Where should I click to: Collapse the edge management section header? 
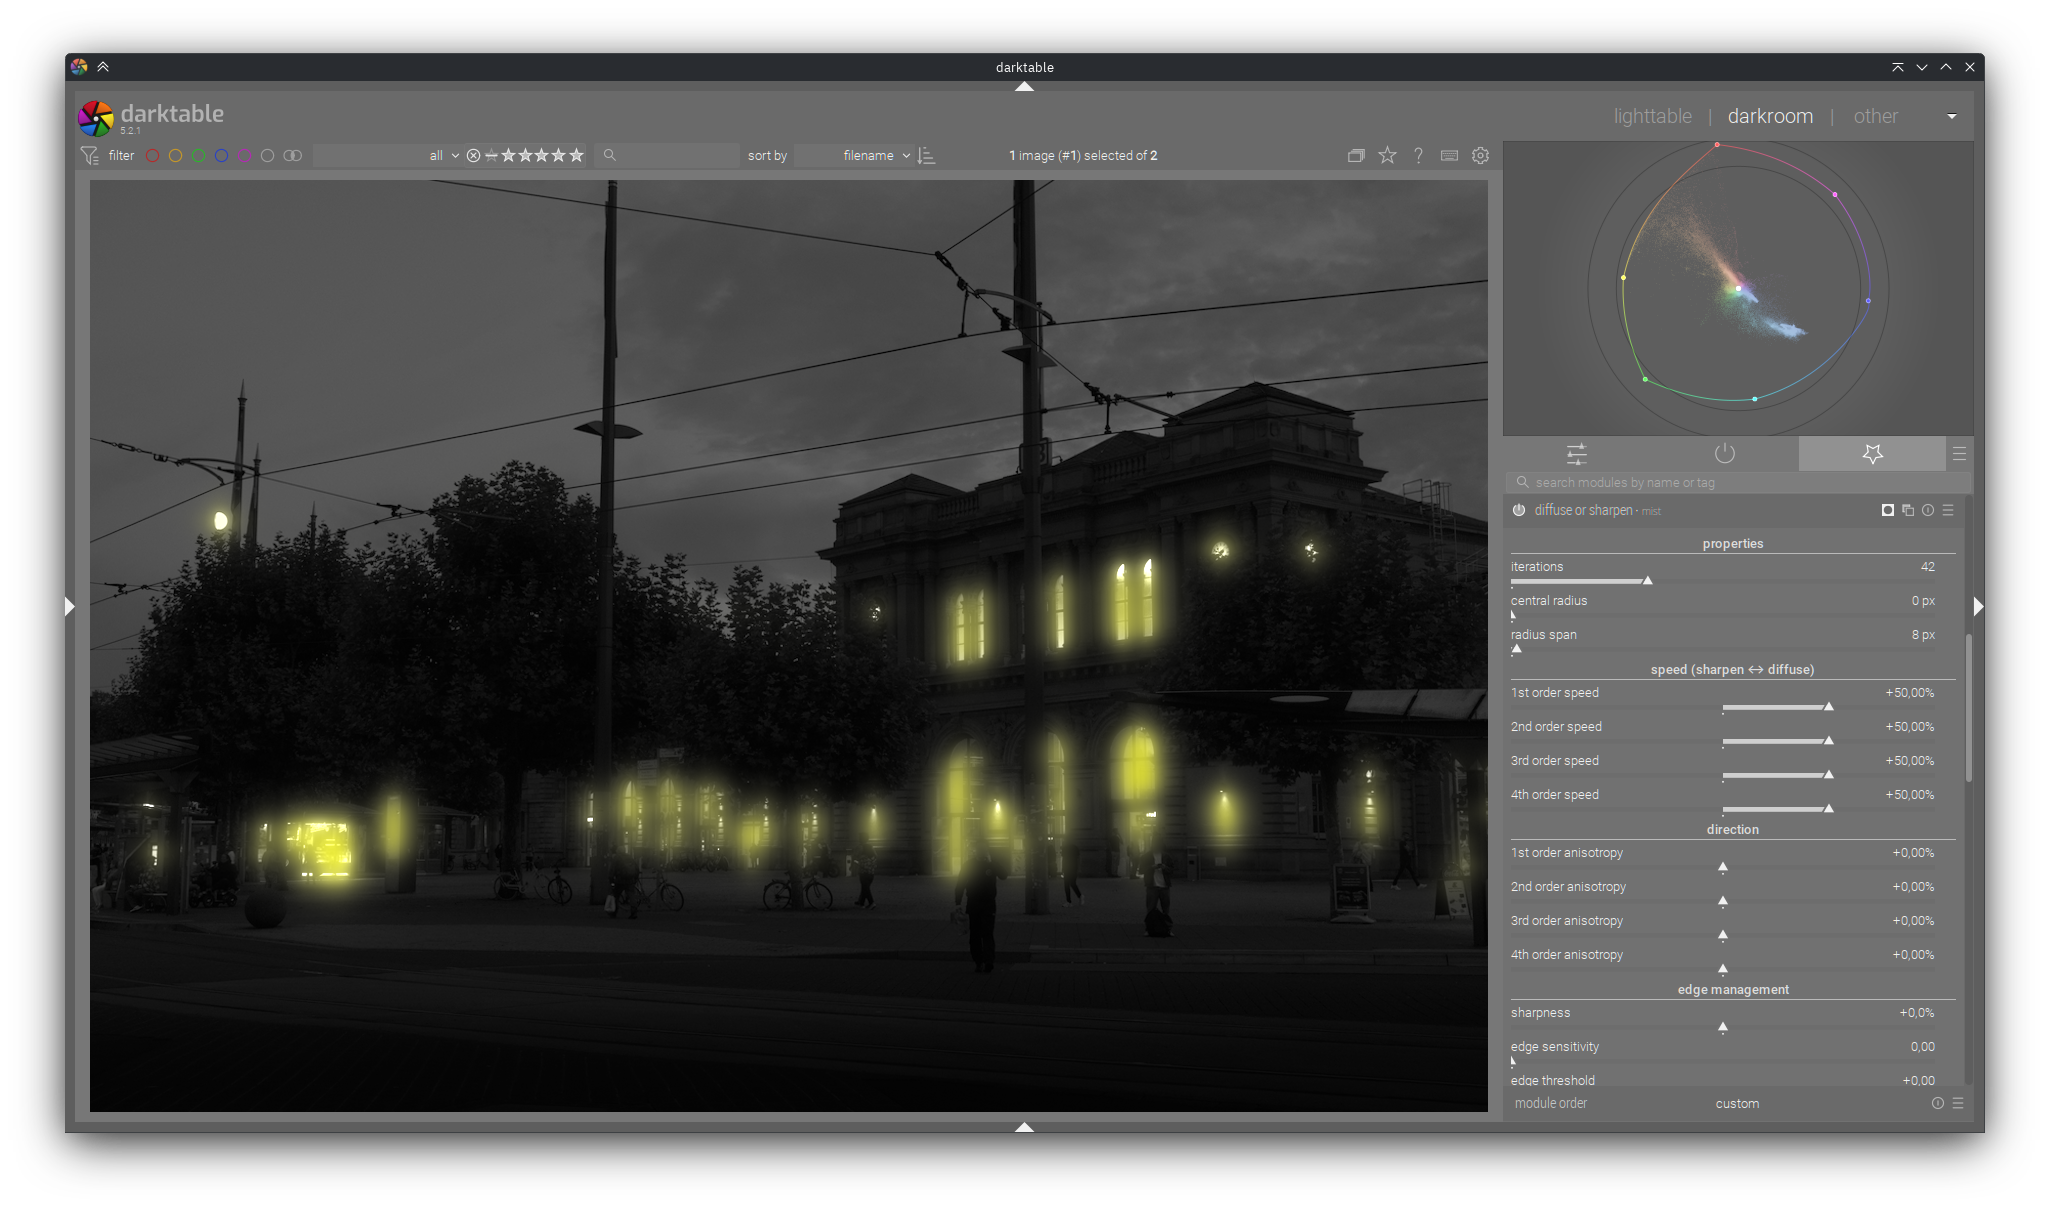click(x=1733, y=990)
